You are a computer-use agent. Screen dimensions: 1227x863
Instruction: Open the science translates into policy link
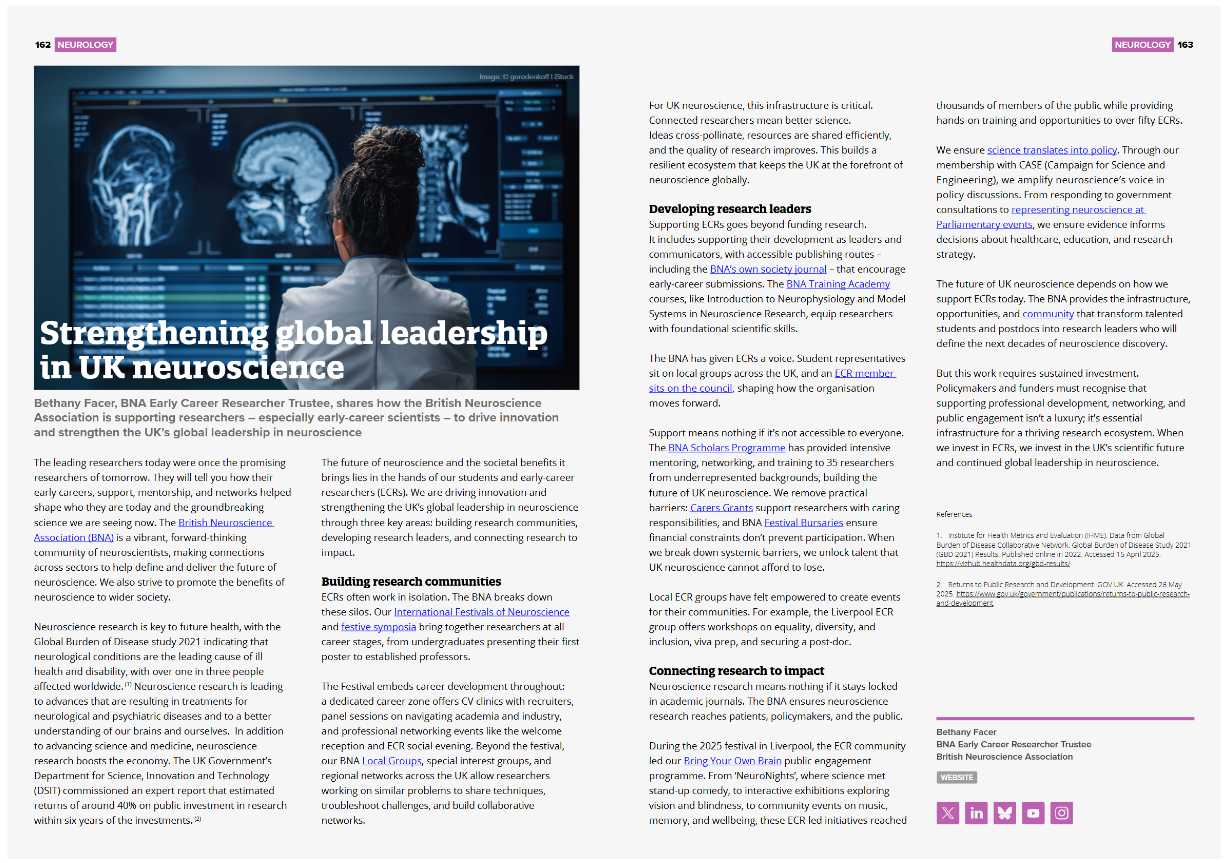1052,149
